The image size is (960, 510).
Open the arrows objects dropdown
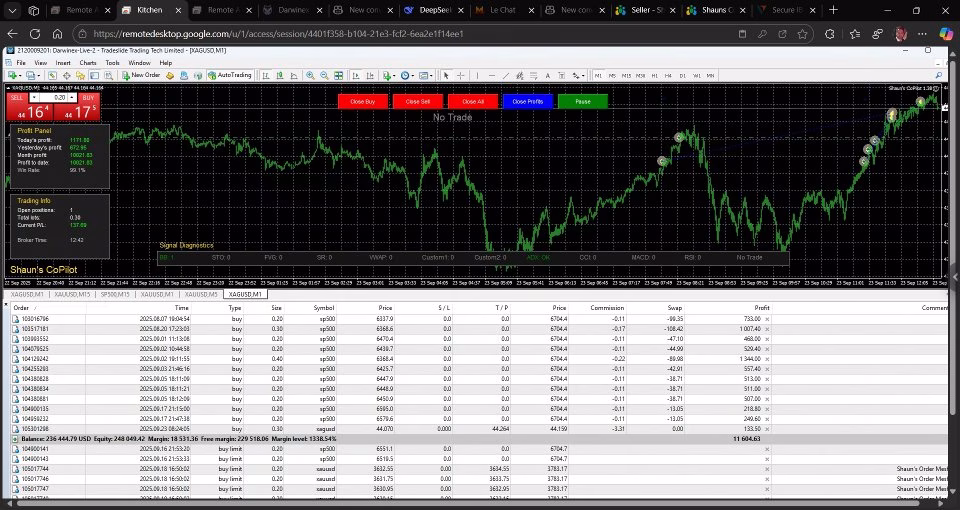579,75
